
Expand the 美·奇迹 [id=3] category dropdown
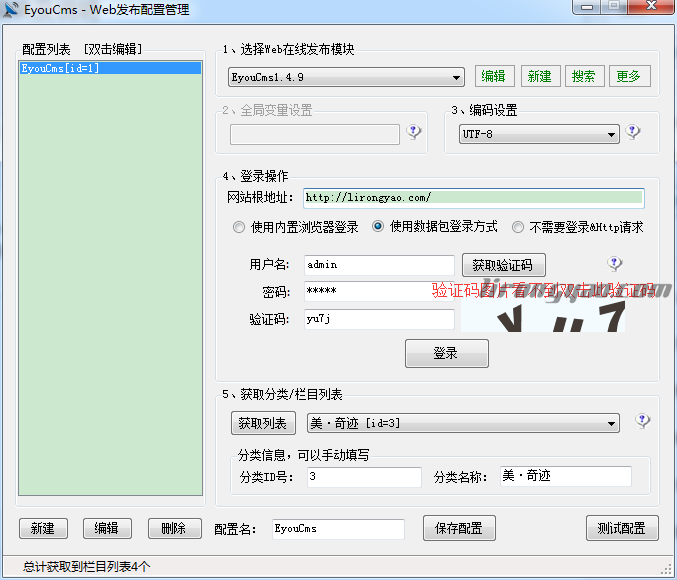tap(463, 423)
